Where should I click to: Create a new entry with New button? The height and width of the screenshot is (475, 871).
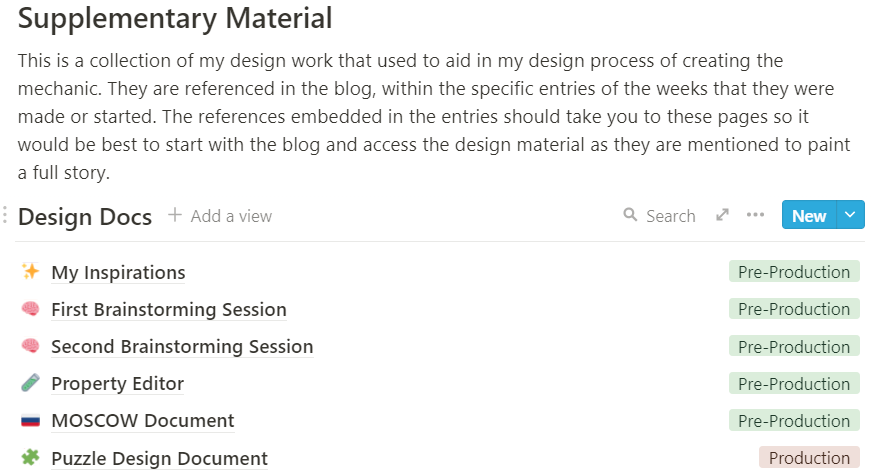pos(808,215)
